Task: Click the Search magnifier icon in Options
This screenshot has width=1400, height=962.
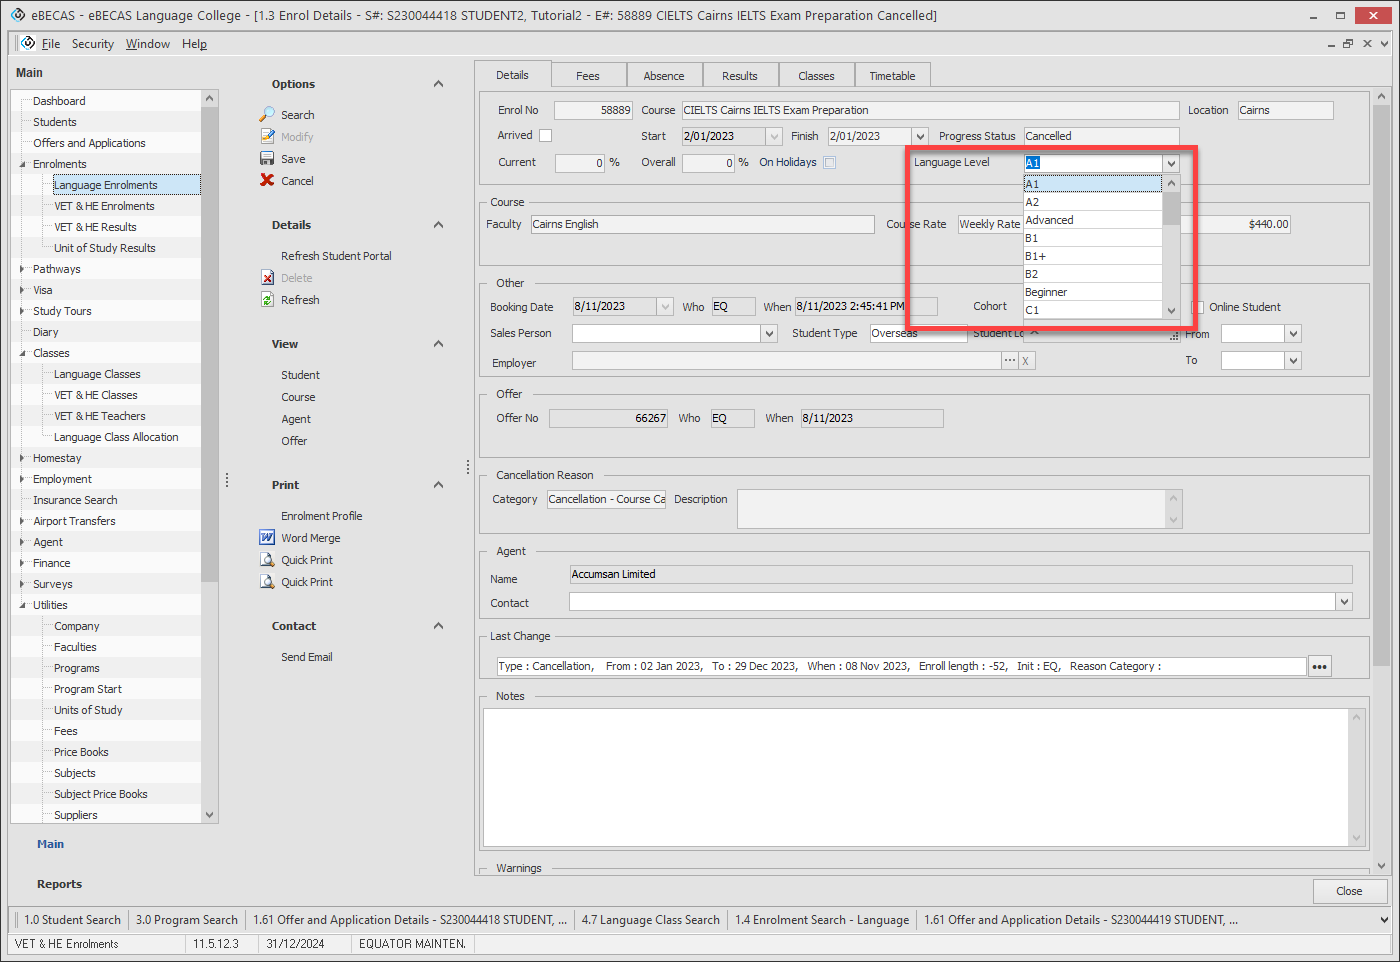Action: click(267, 115)
